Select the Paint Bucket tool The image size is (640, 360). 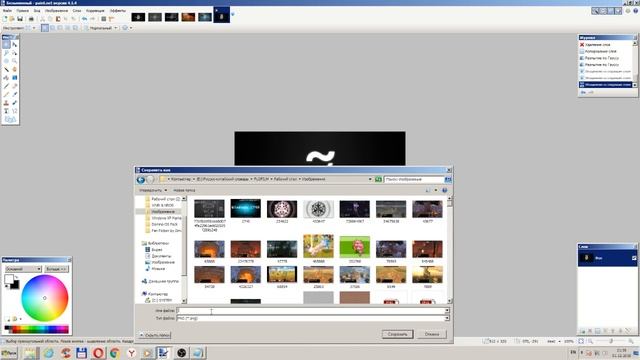coord(6,78)
